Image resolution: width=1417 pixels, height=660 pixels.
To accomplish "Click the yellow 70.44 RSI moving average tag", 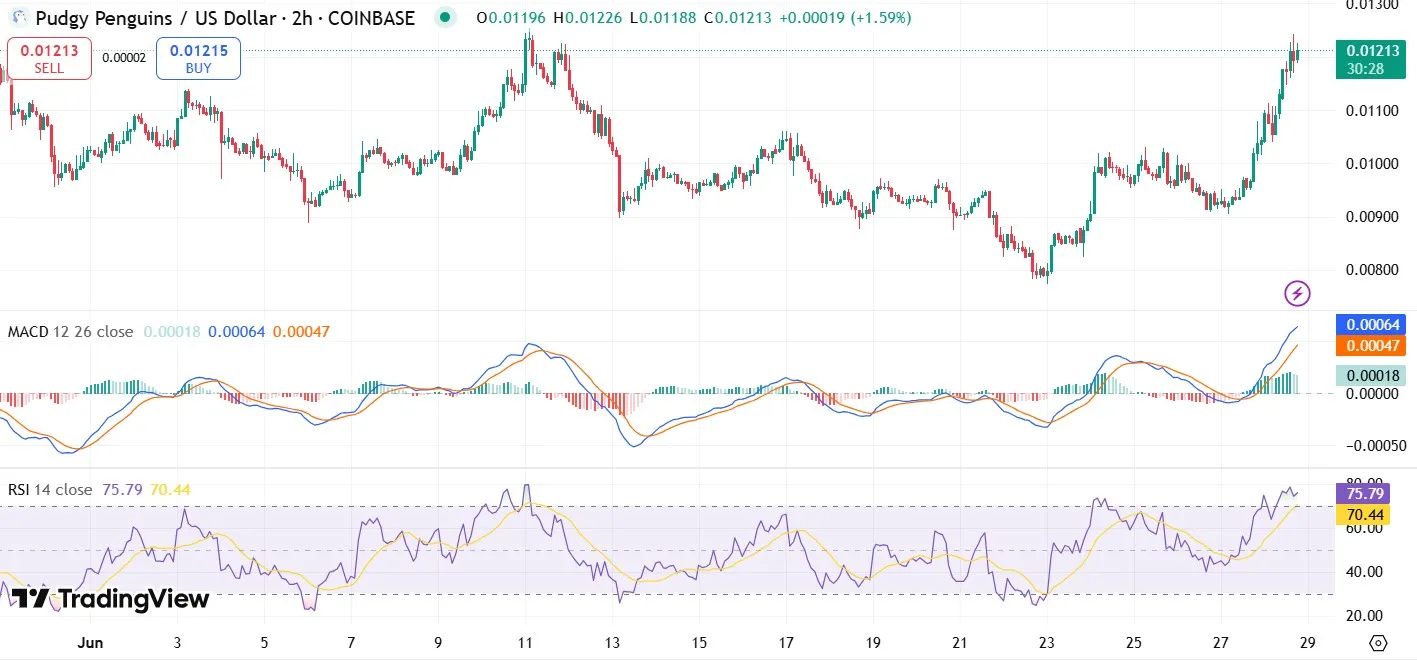I will click(x=1366, y=514).
